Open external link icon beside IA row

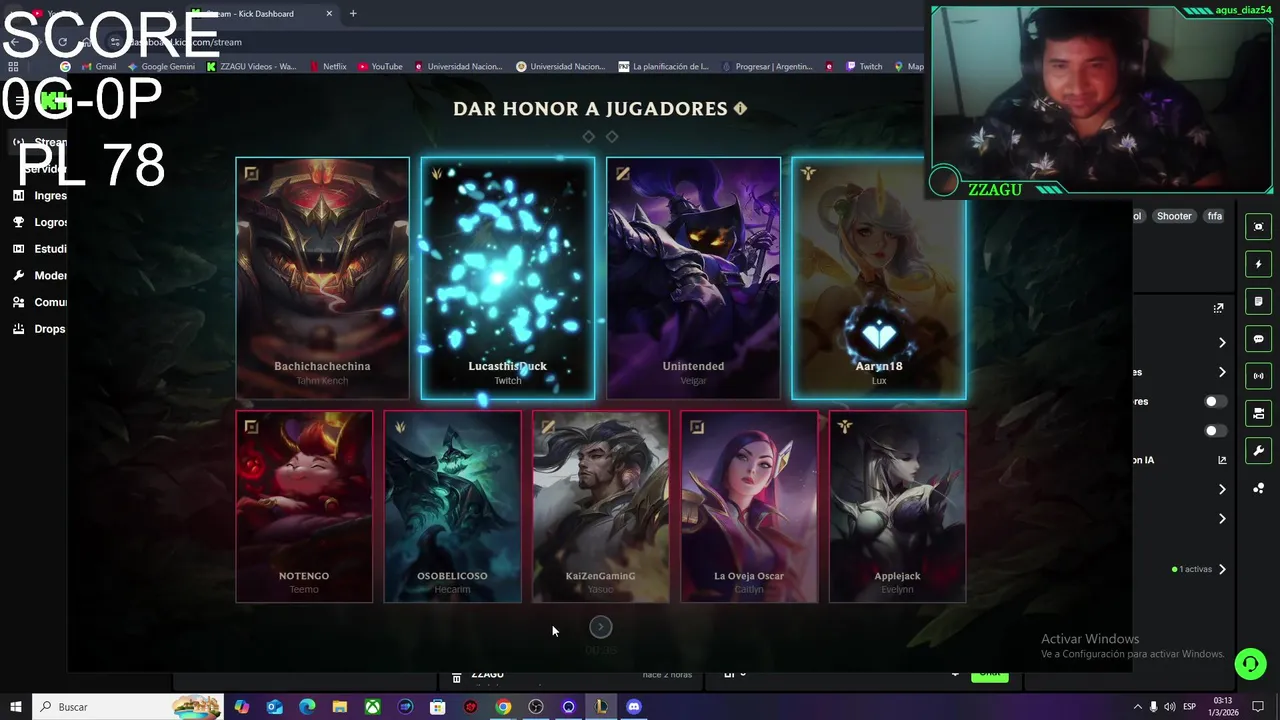point(1222,460)
